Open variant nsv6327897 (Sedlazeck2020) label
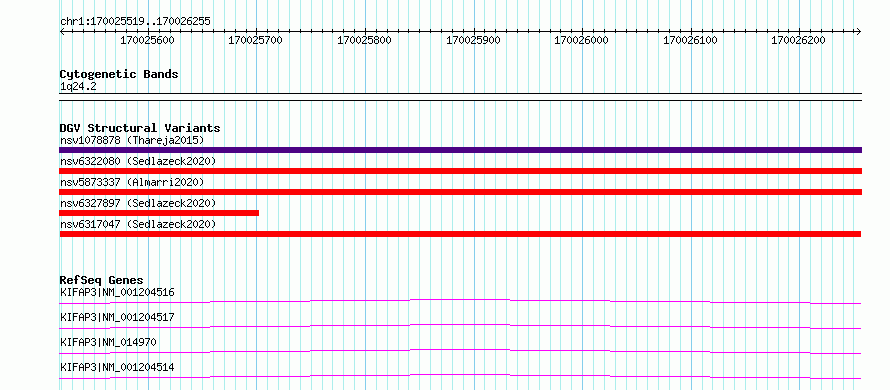 pos(138,203)
